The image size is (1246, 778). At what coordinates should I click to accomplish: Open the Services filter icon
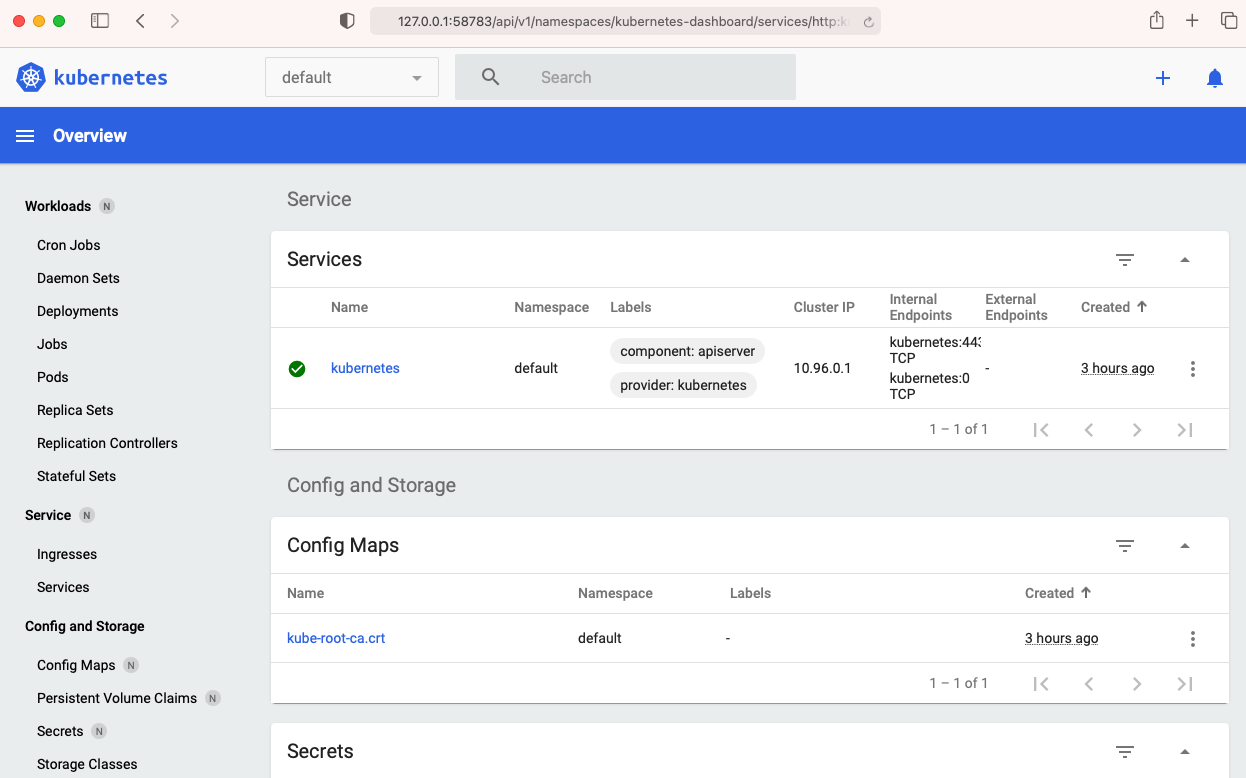pyautogui.click(x=1125, y=260)
